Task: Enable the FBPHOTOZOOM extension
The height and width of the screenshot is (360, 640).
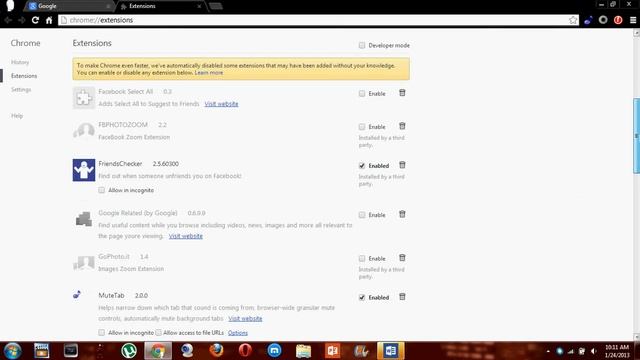Action: tap(362, 127)
